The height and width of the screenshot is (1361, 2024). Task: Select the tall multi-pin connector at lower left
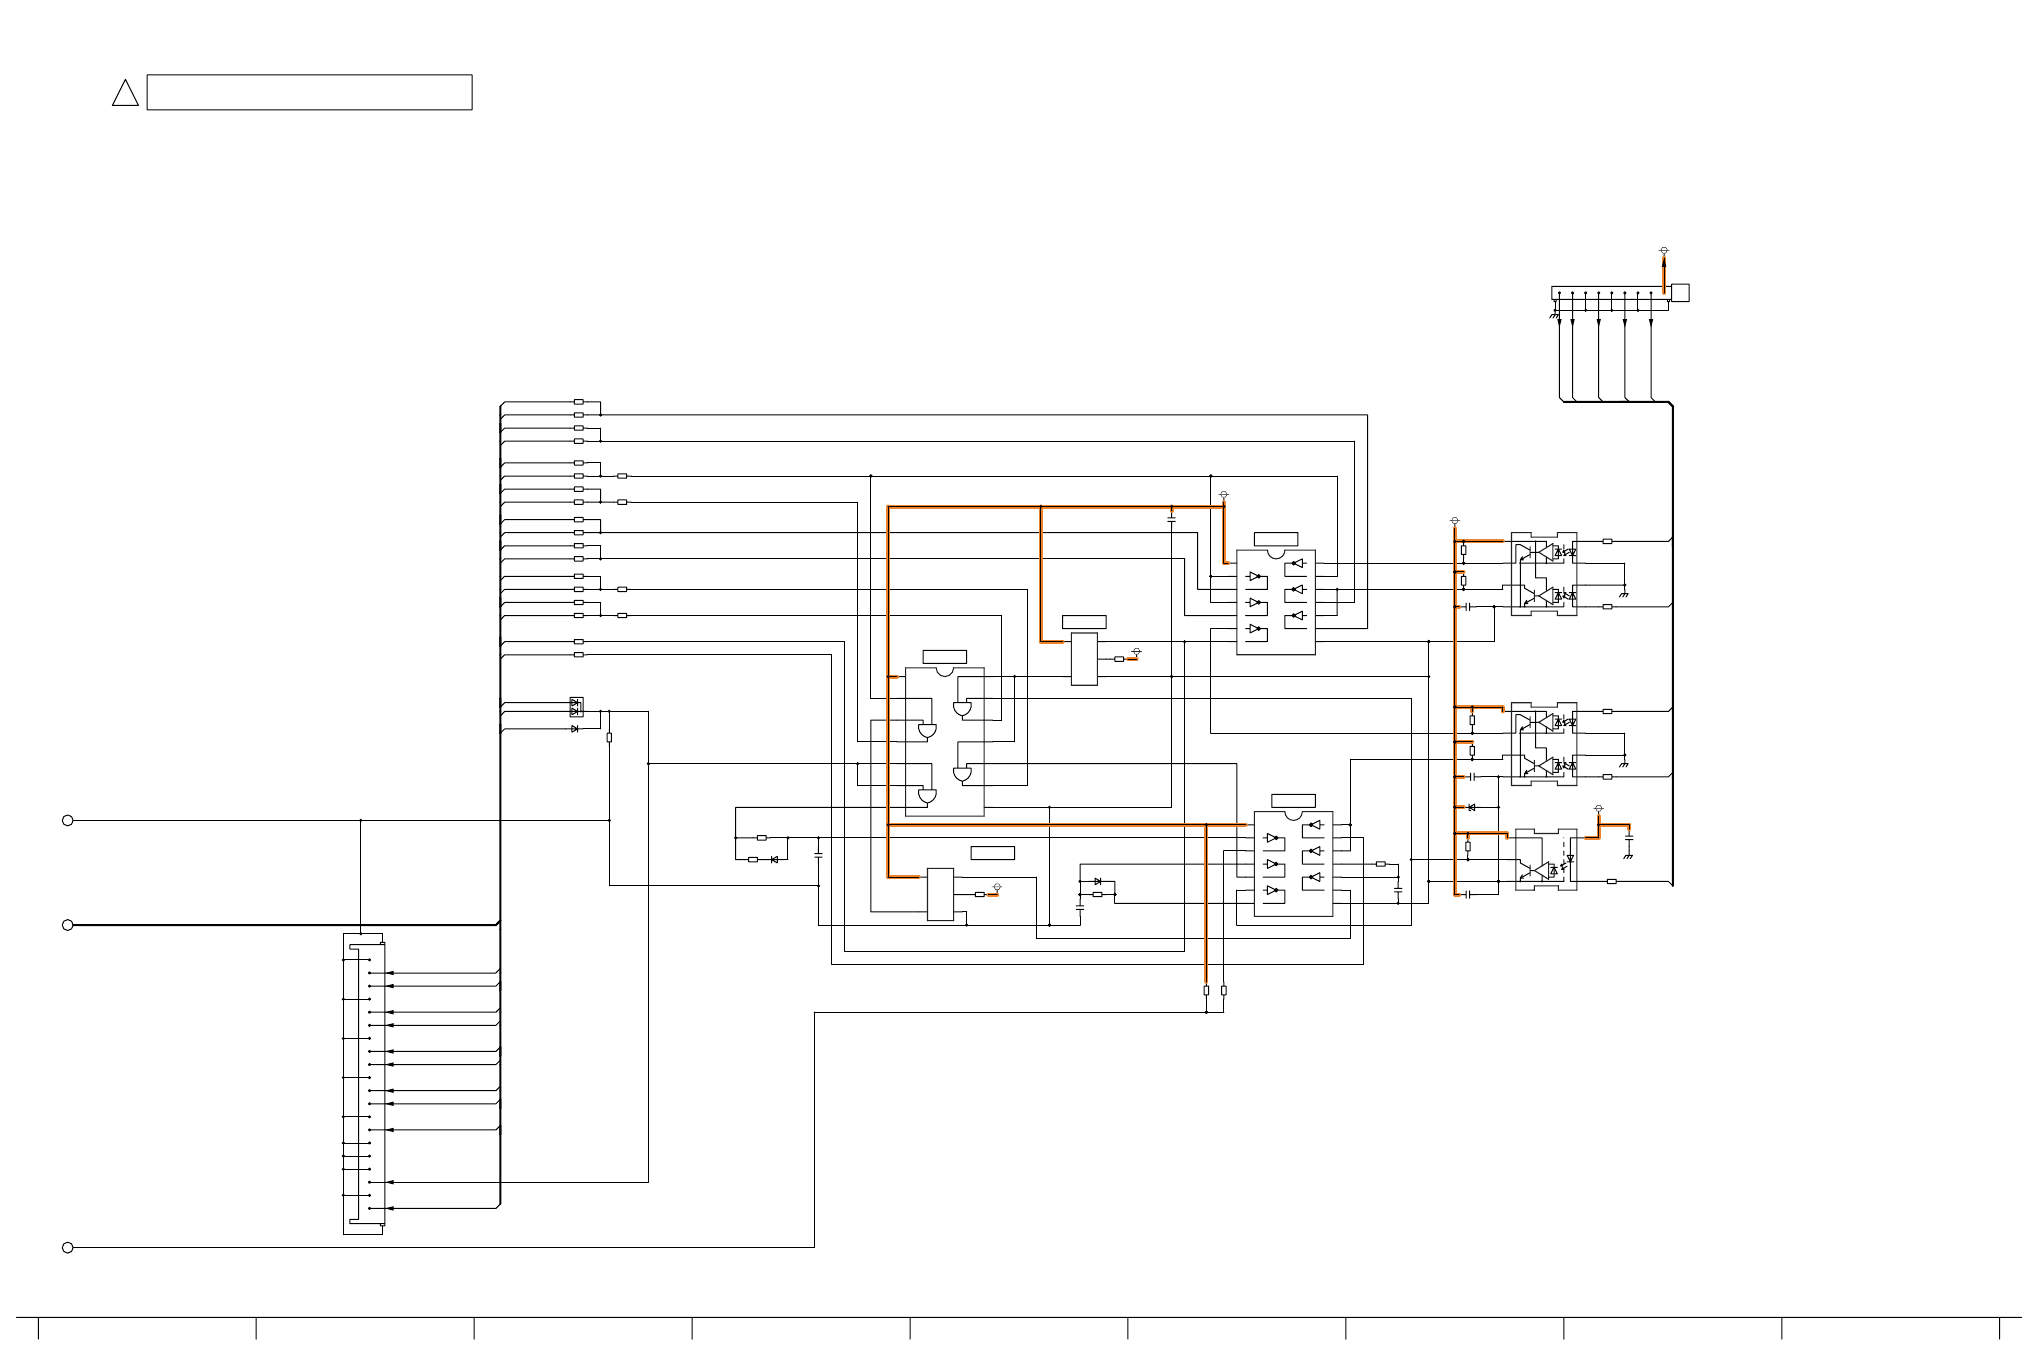(x=363, y=1084)
